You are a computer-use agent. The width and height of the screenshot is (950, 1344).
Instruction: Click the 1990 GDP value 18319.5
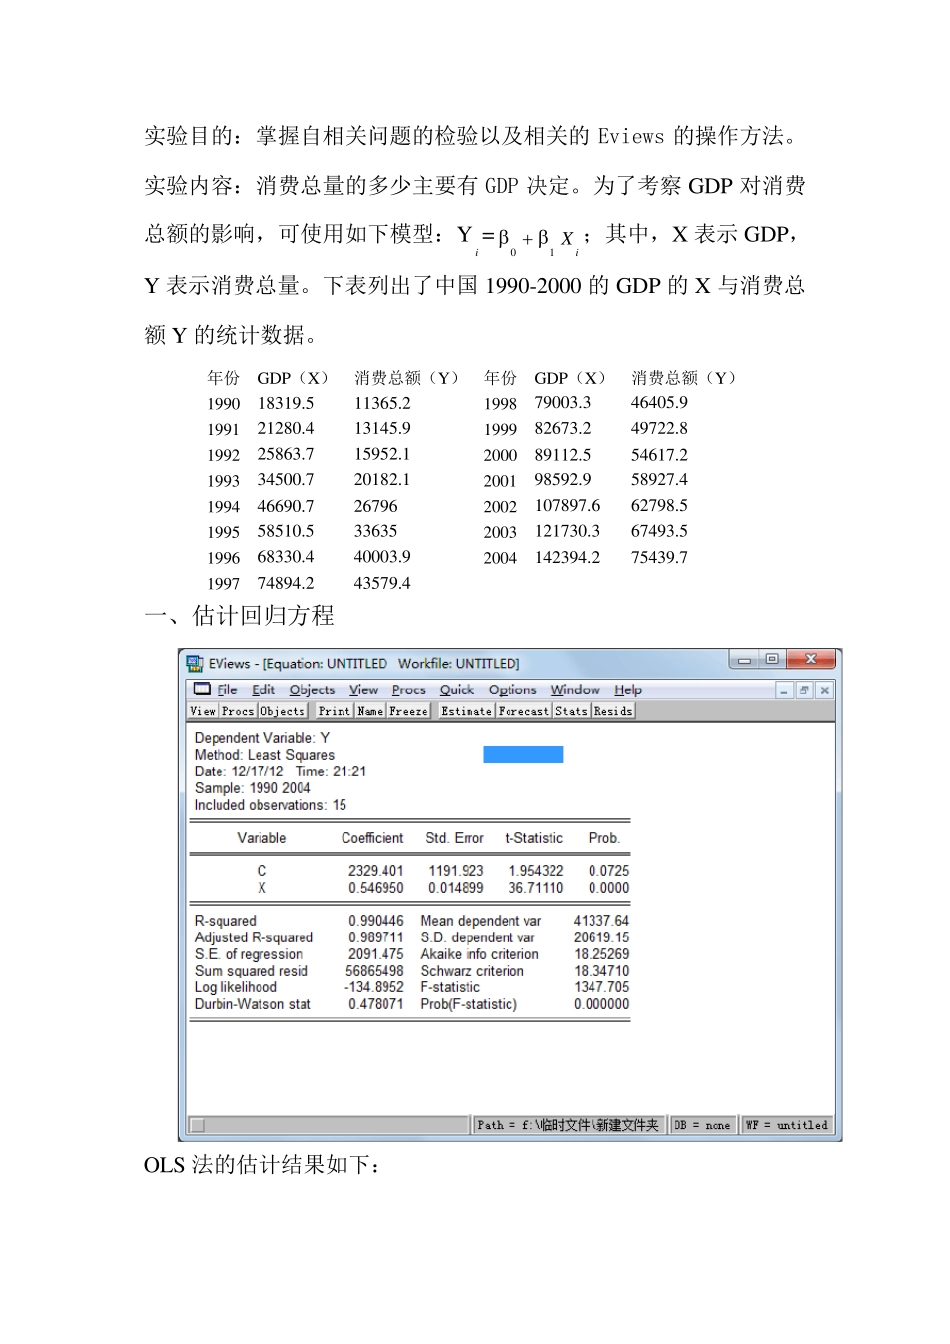(x=286, y=403)
